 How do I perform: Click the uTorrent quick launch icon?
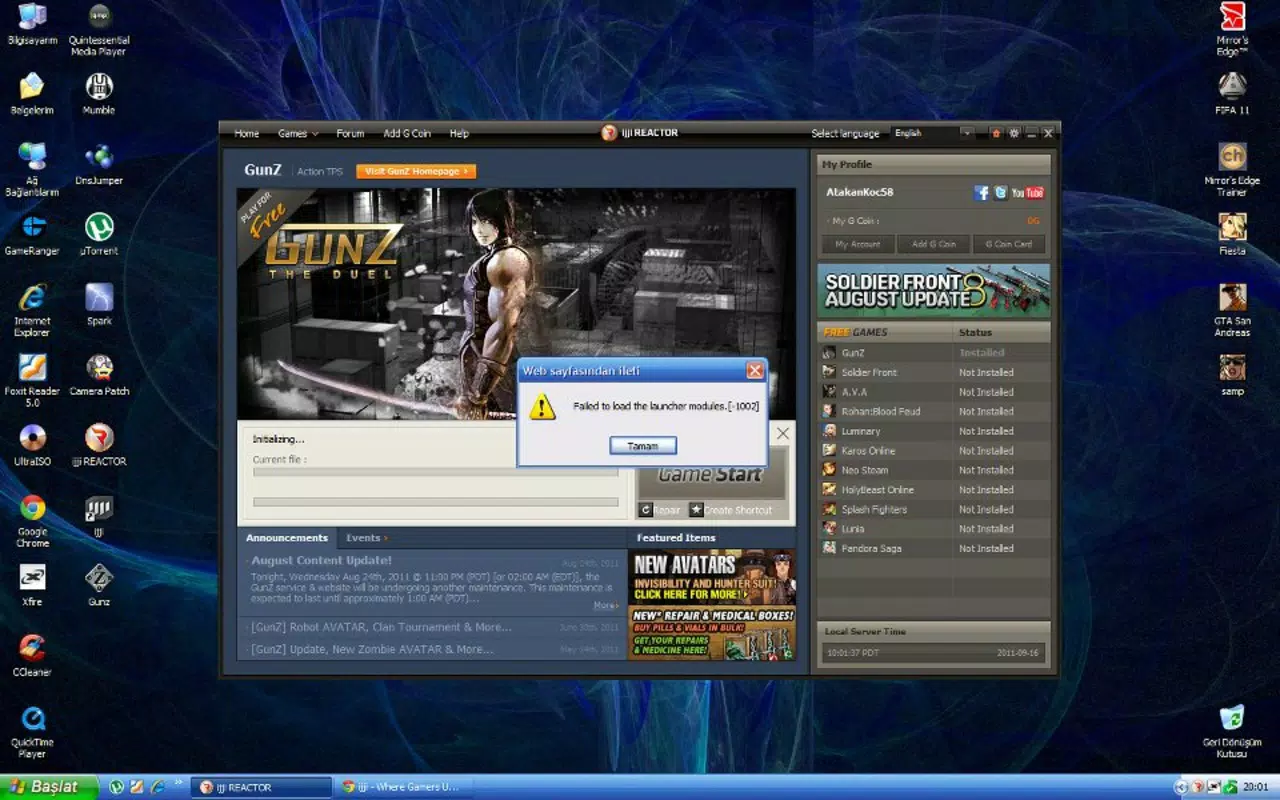[x=116, y=787]
